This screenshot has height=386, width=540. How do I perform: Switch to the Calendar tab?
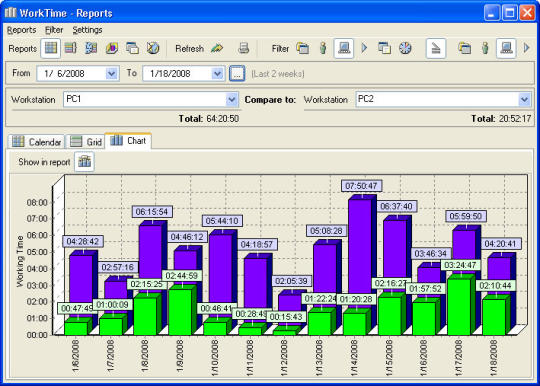[x=37, y=142]
